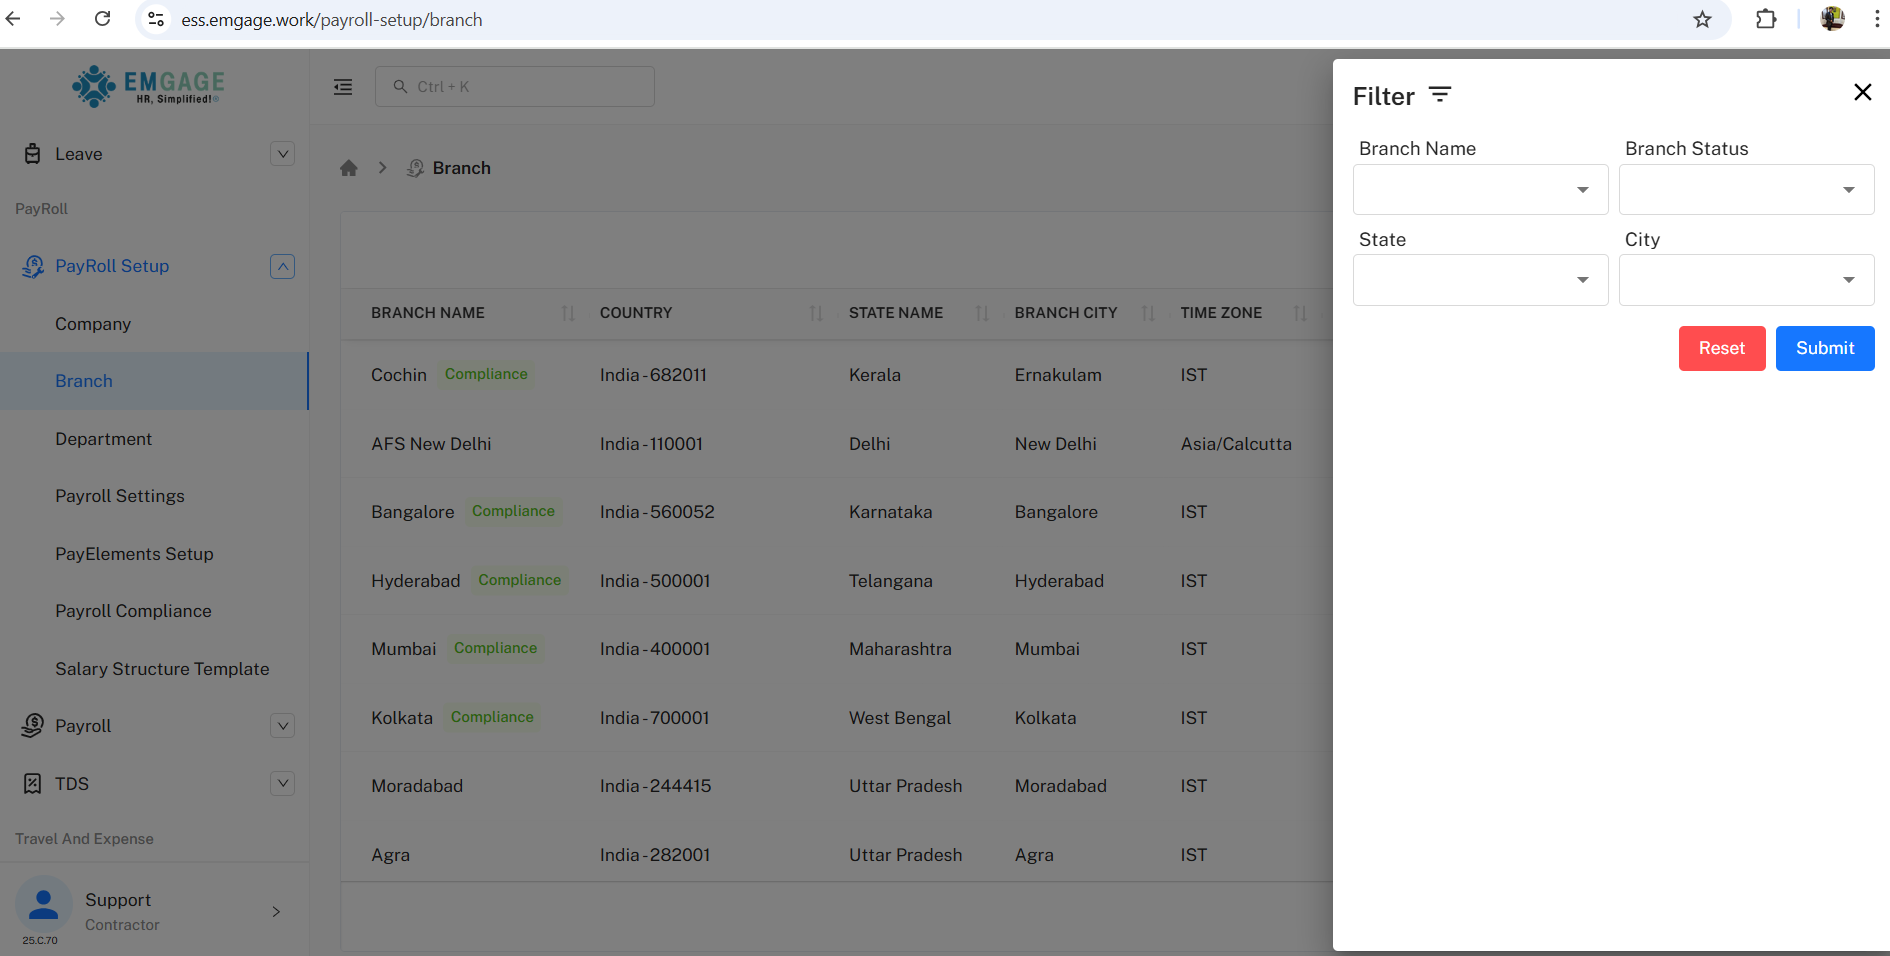Collapse the PayRoll Setup section
This screenshot has width=1890, height=956.
282,266
